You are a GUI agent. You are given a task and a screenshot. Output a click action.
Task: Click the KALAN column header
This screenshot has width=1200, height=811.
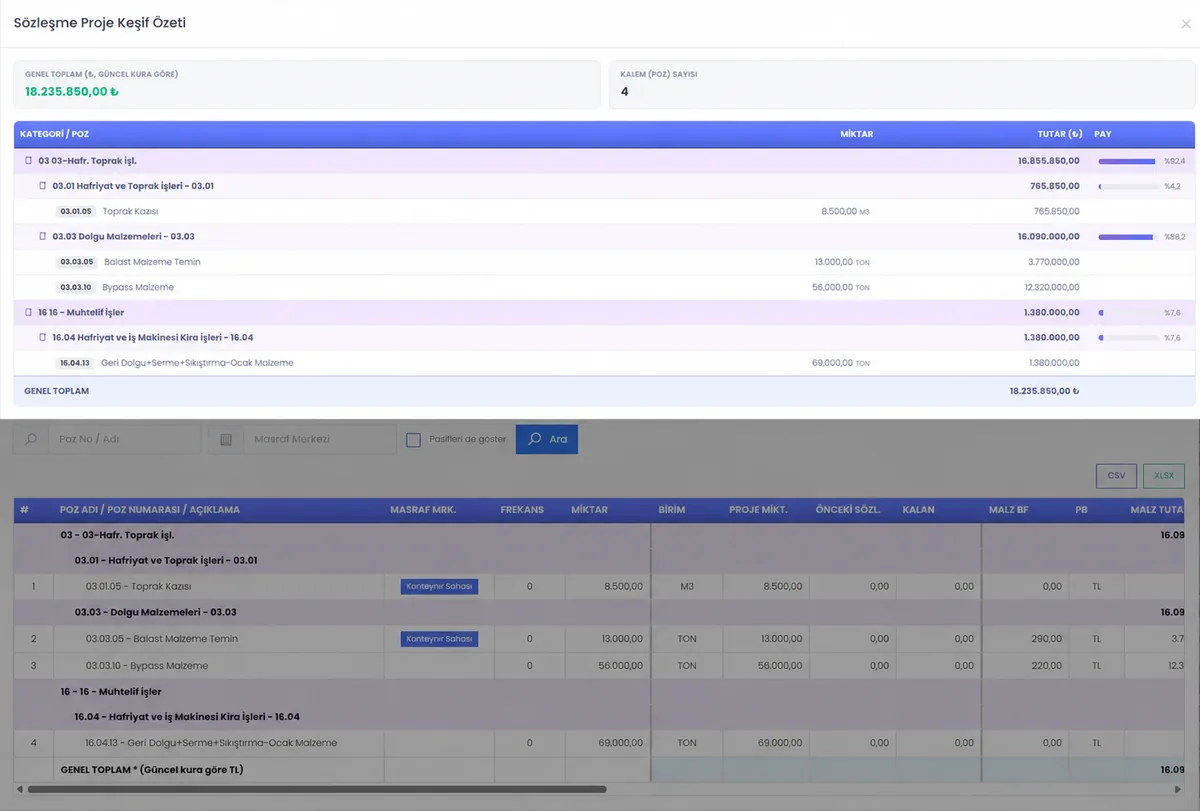click(x=918, y=510)
